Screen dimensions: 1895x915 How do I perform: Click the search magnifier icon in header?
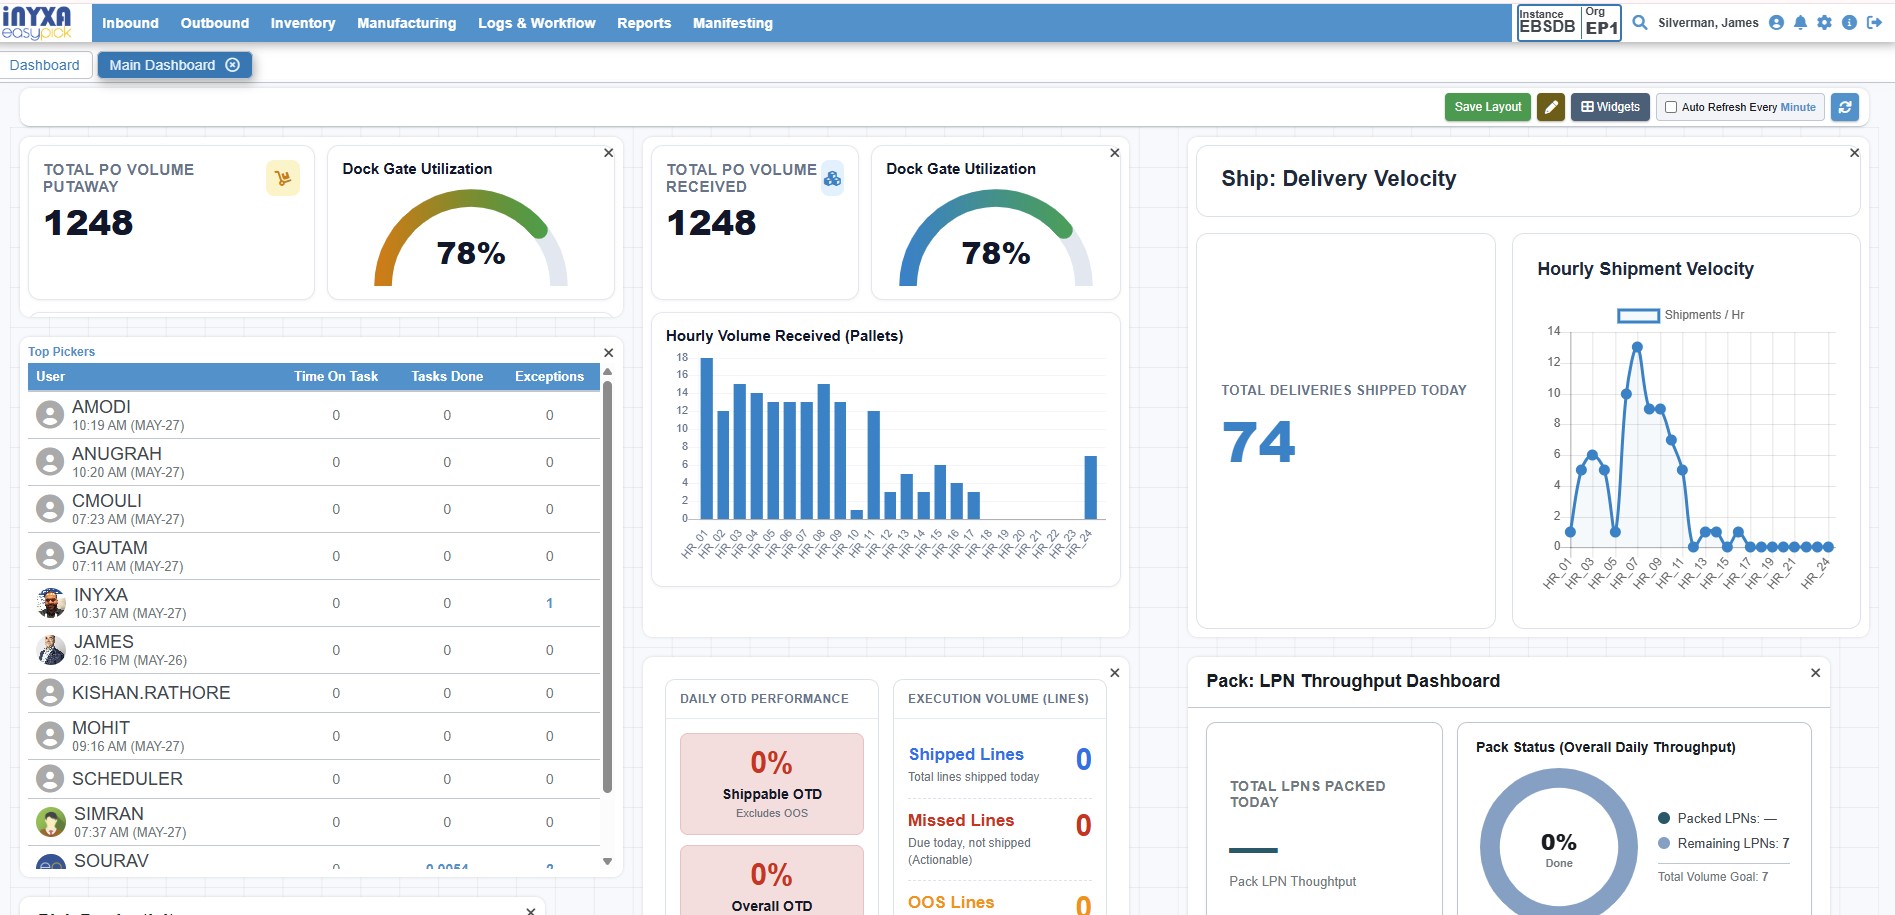(1640, 22)
